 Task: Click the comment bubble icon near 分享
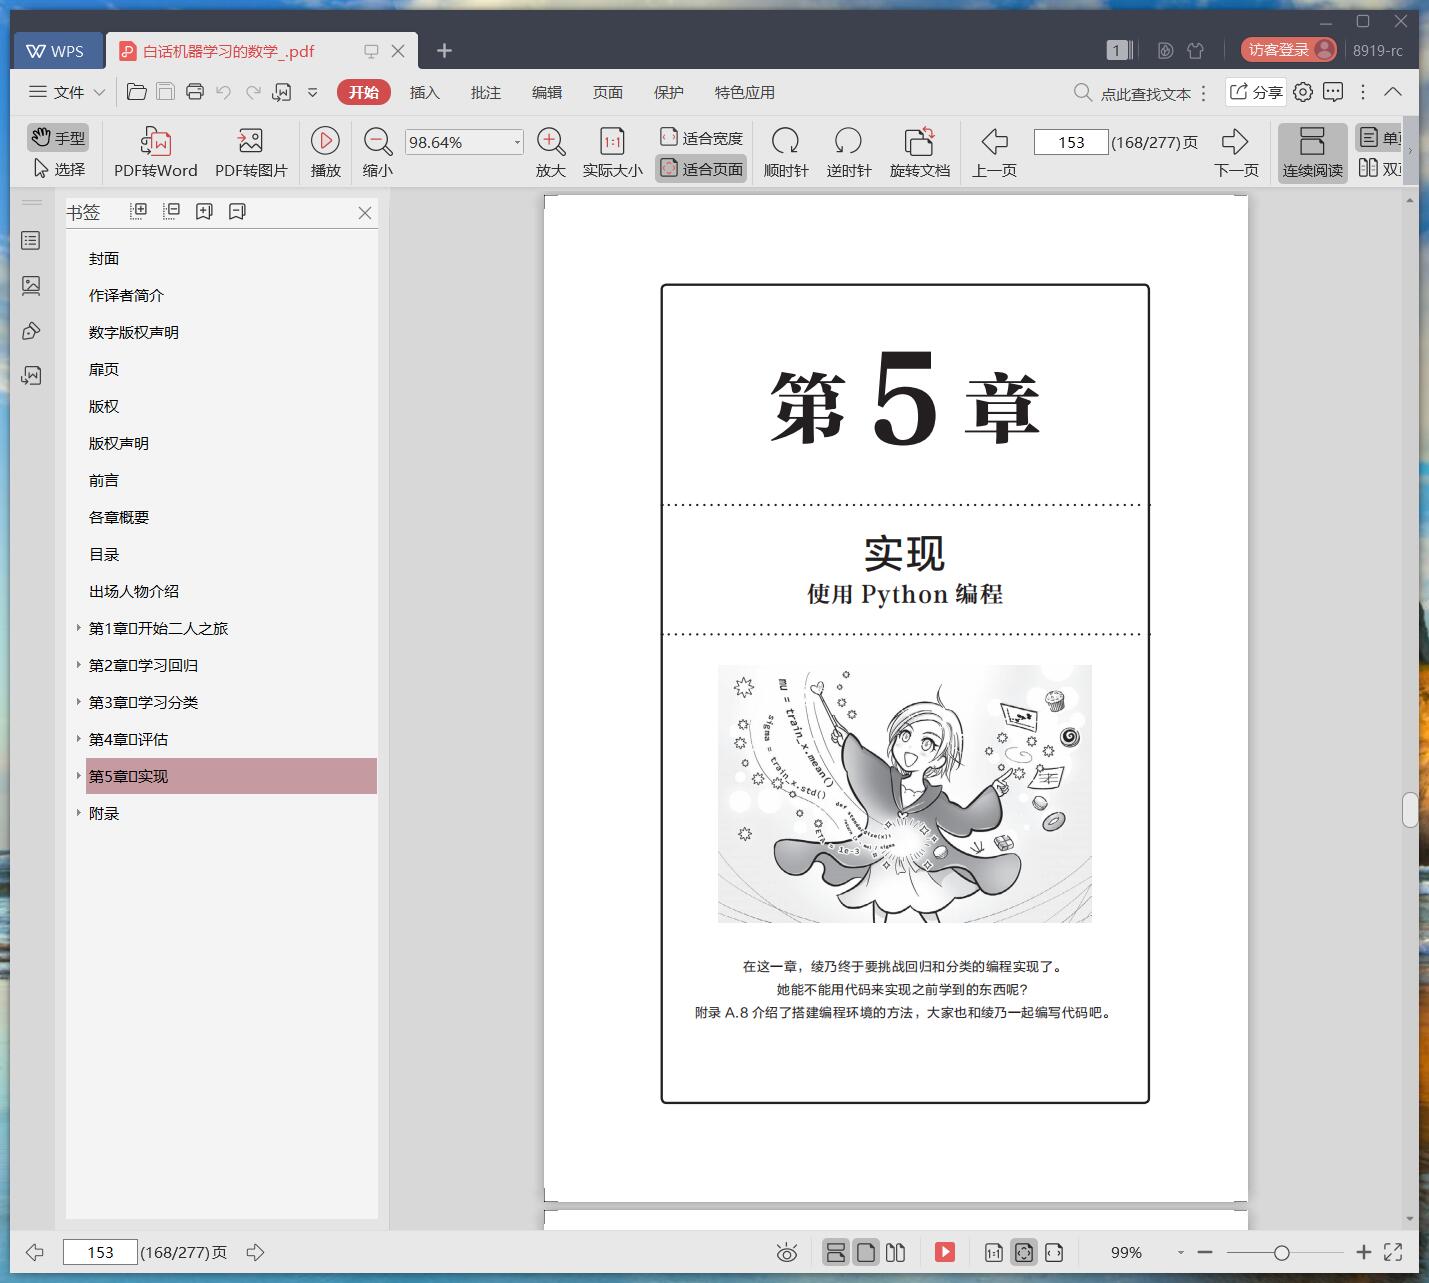click(x=1333, y=92)
